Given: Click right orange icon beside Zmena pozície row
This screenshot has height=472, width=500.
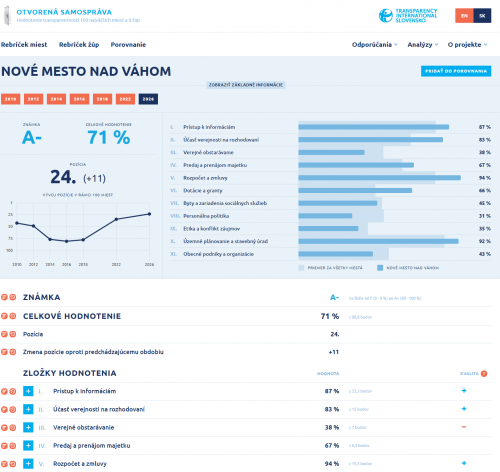Looking at the screenshot, I should 13,352.
